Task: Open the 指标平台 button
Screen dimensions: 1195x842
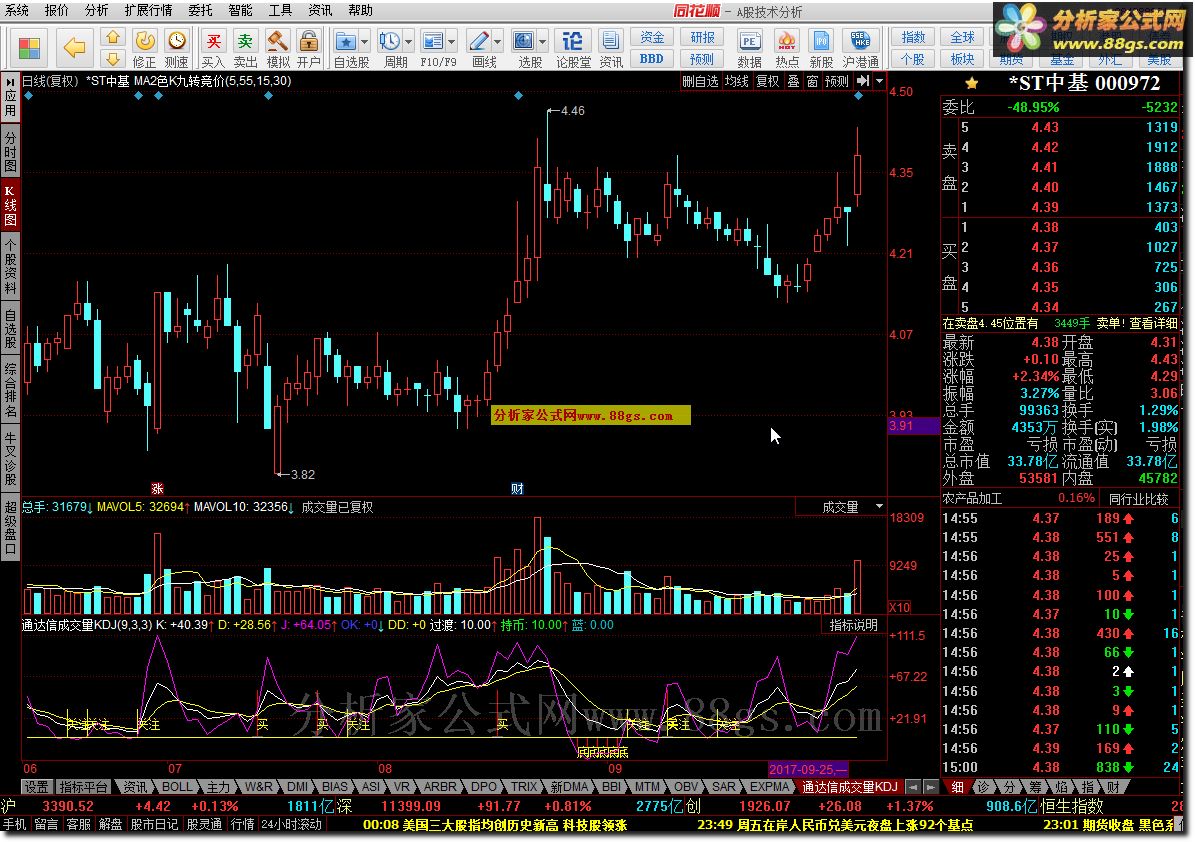Action: coord(82,786)
